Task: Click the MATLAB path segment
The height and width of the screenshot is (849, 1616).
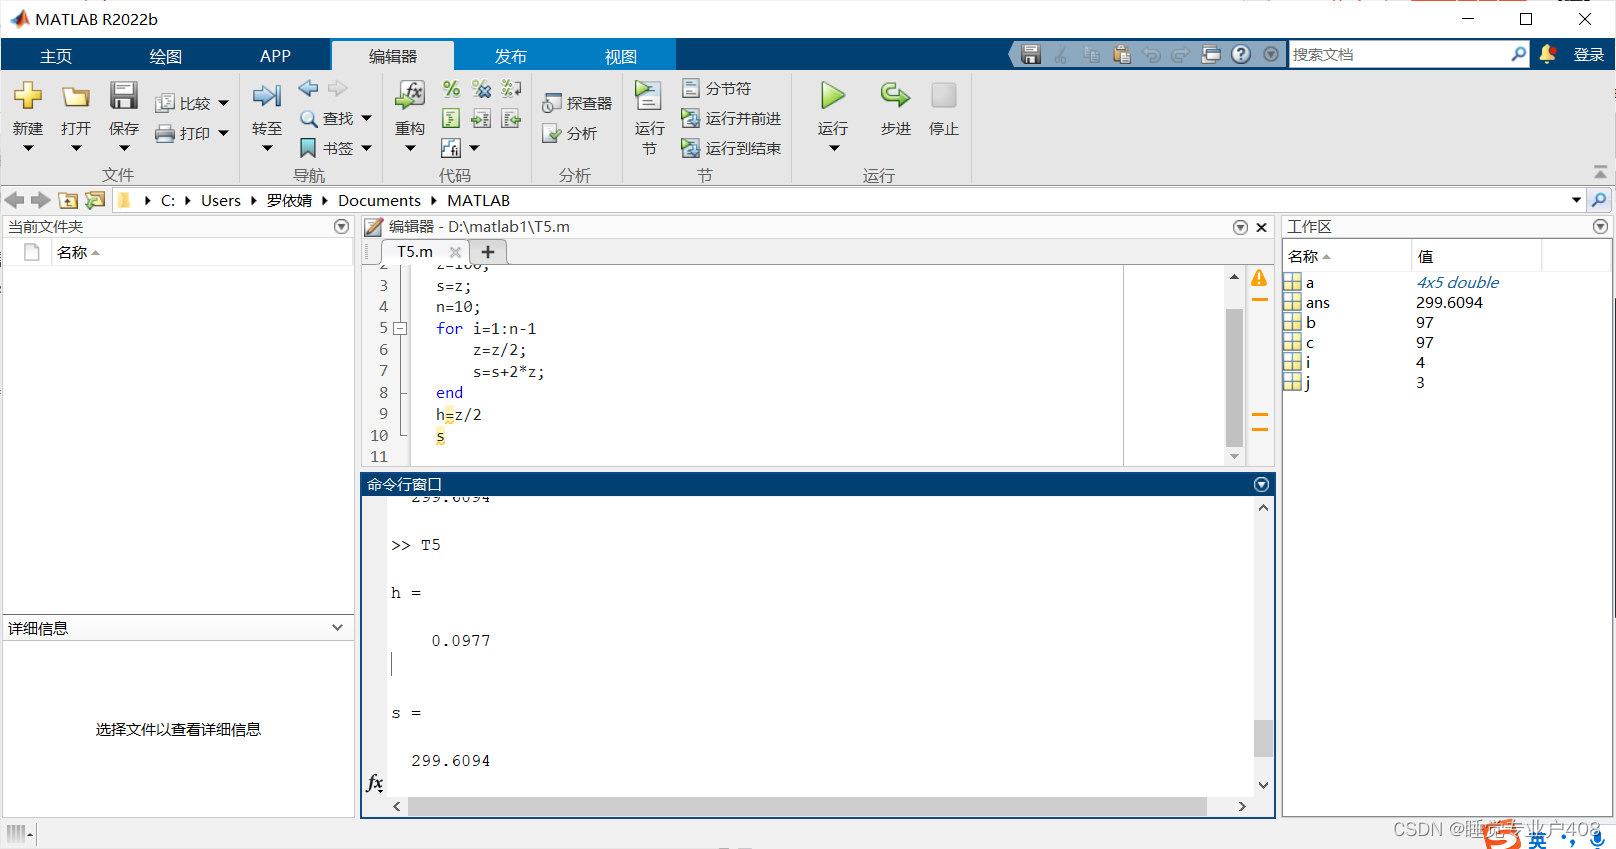Action: coord(478,200)
